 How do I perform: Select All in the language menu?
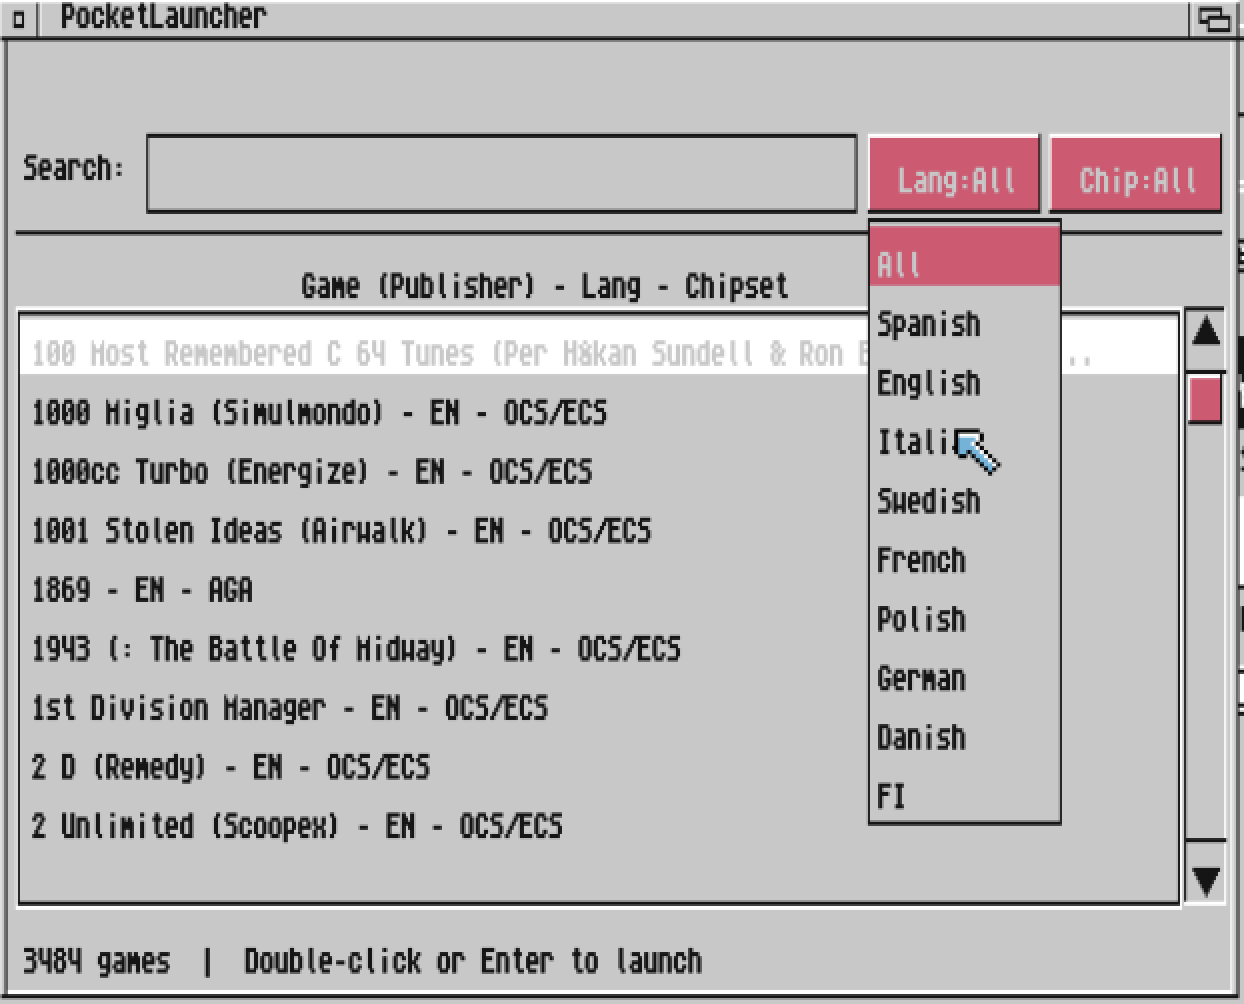tap(964, 263)
